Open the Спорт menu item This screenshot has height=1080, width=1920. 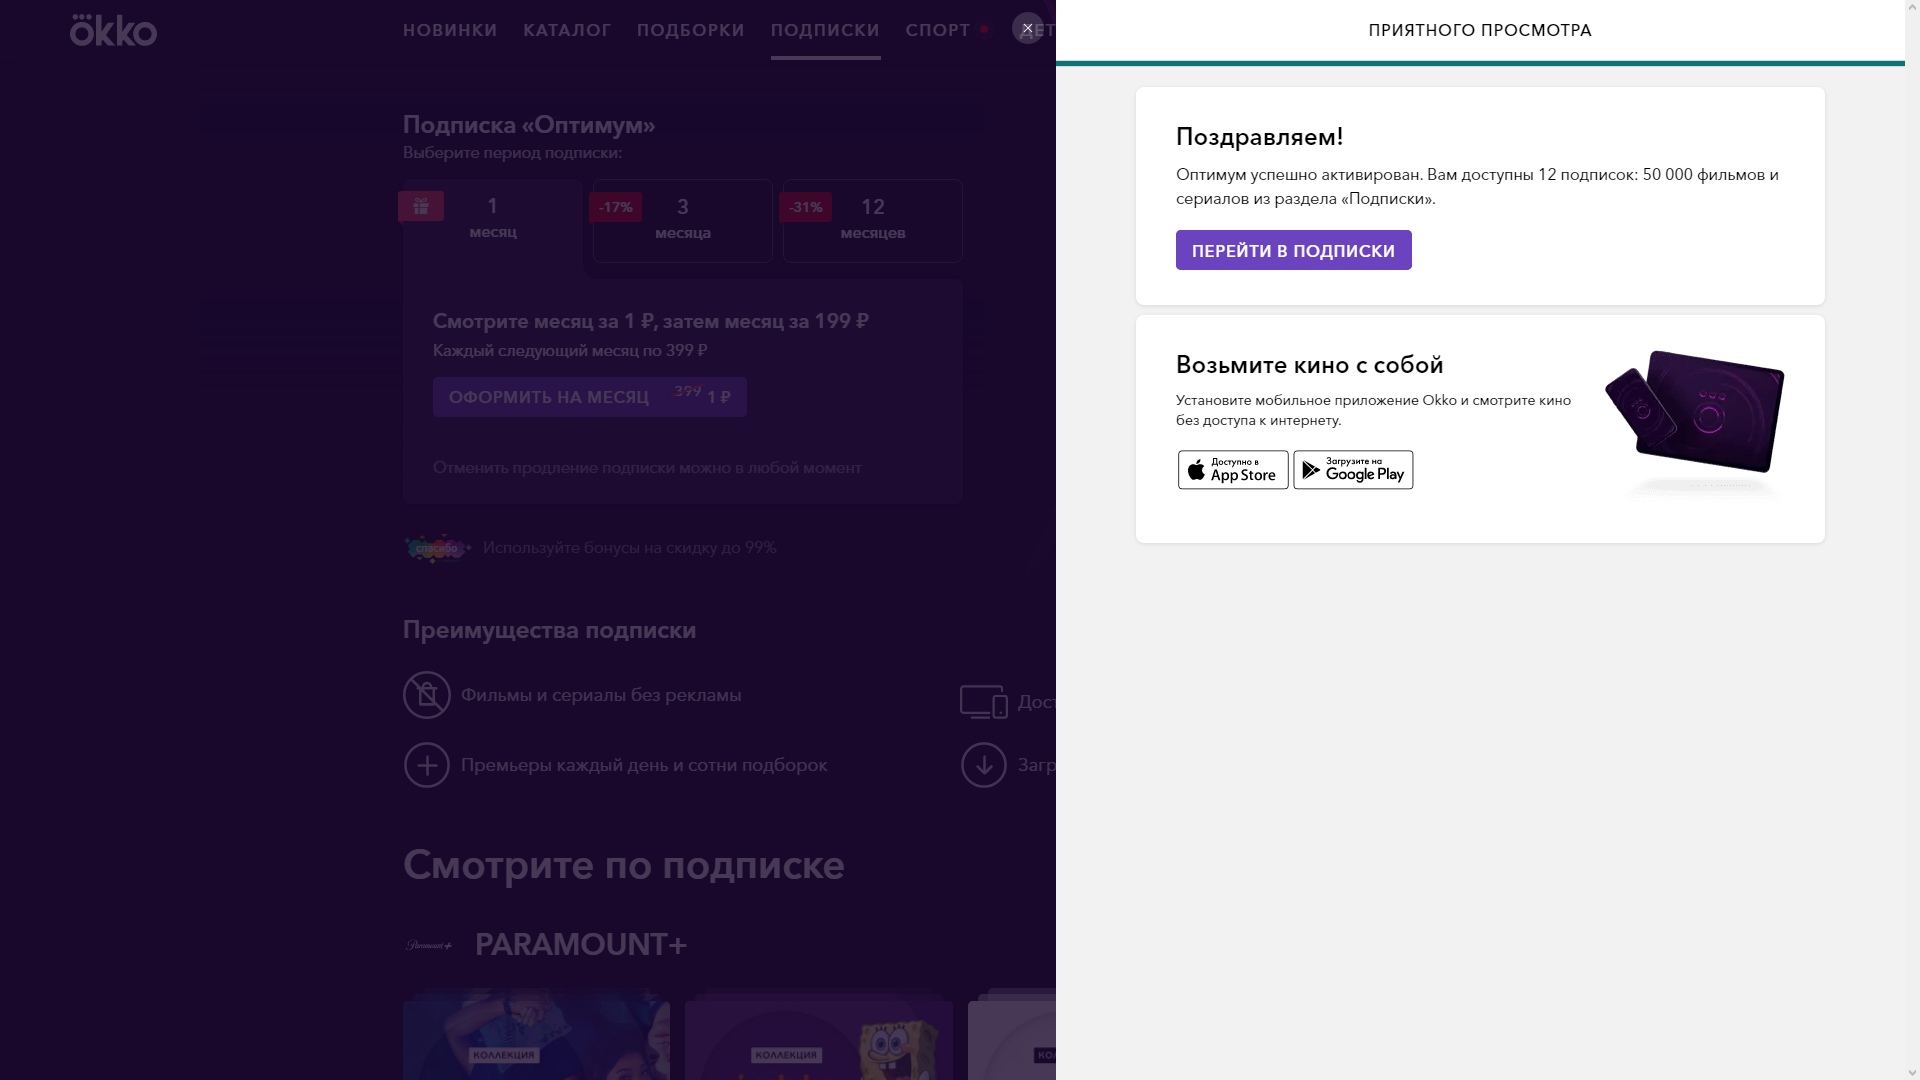[938, 30]
